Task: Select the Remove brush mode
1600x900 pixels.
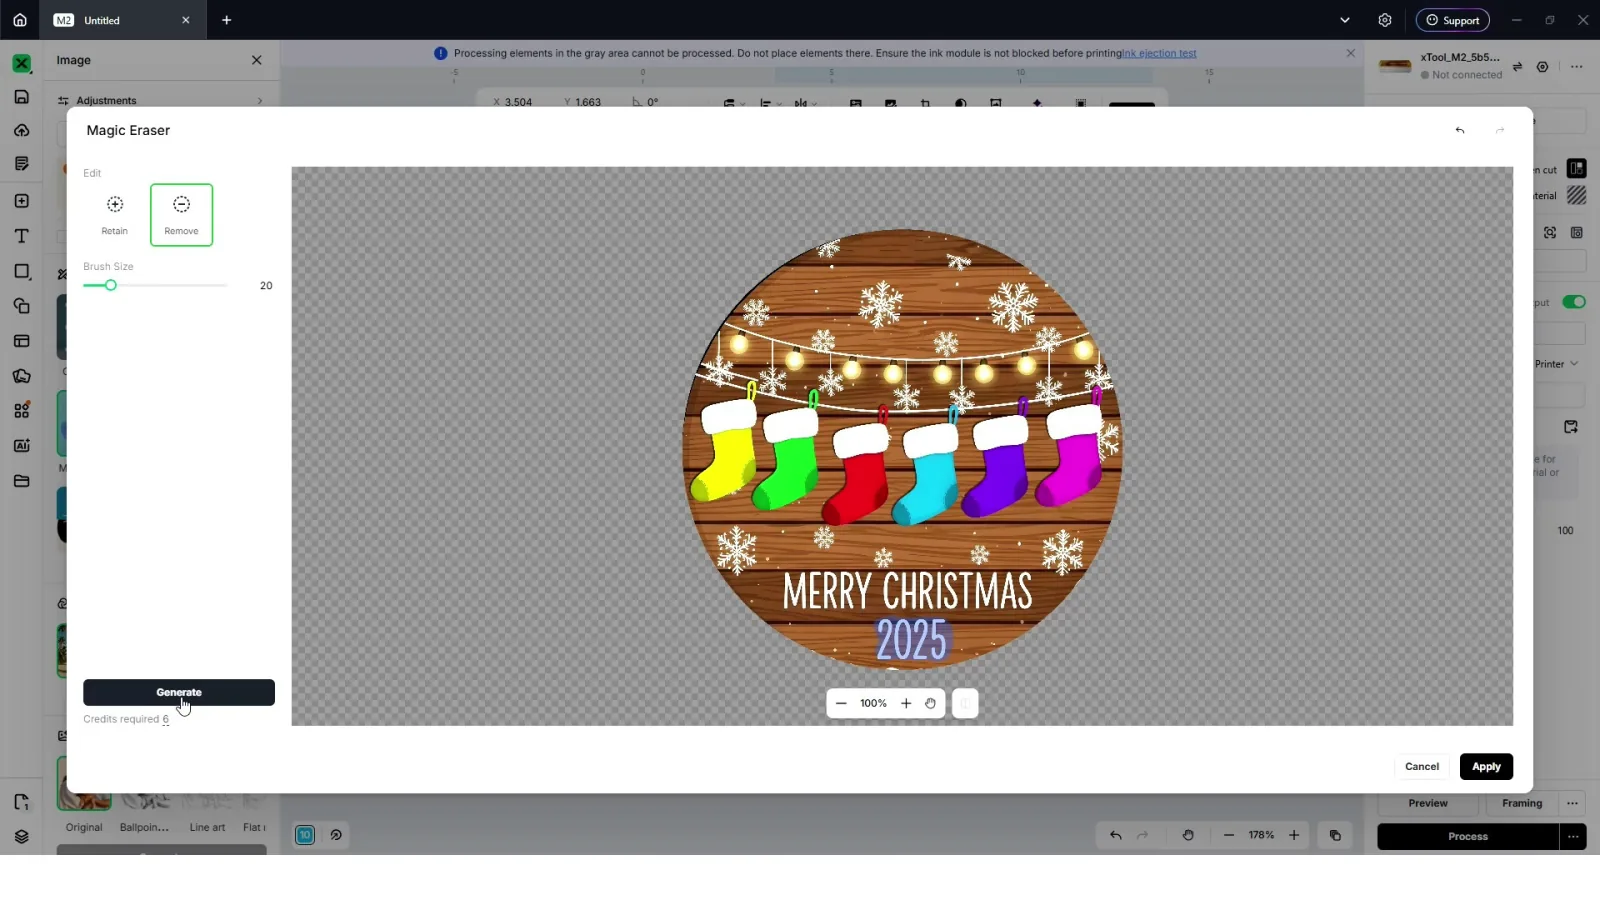Action: pyautogui.click(x=181, y=214)
